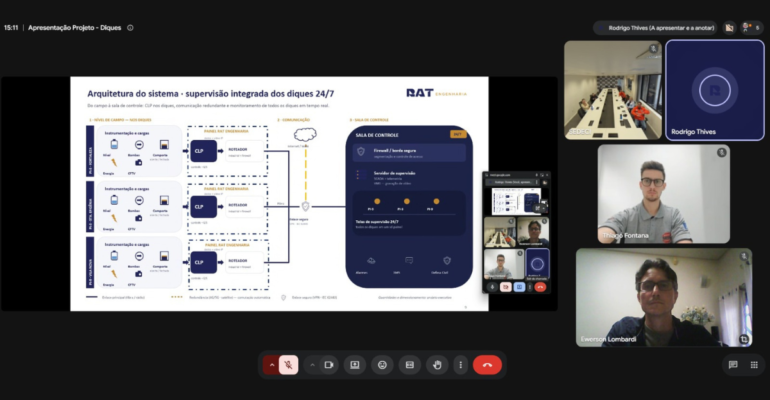770x400 pixels.
Task: Unmute the microphone in the call toolbar
Action: pyautogui.click(x=289, y=365)
